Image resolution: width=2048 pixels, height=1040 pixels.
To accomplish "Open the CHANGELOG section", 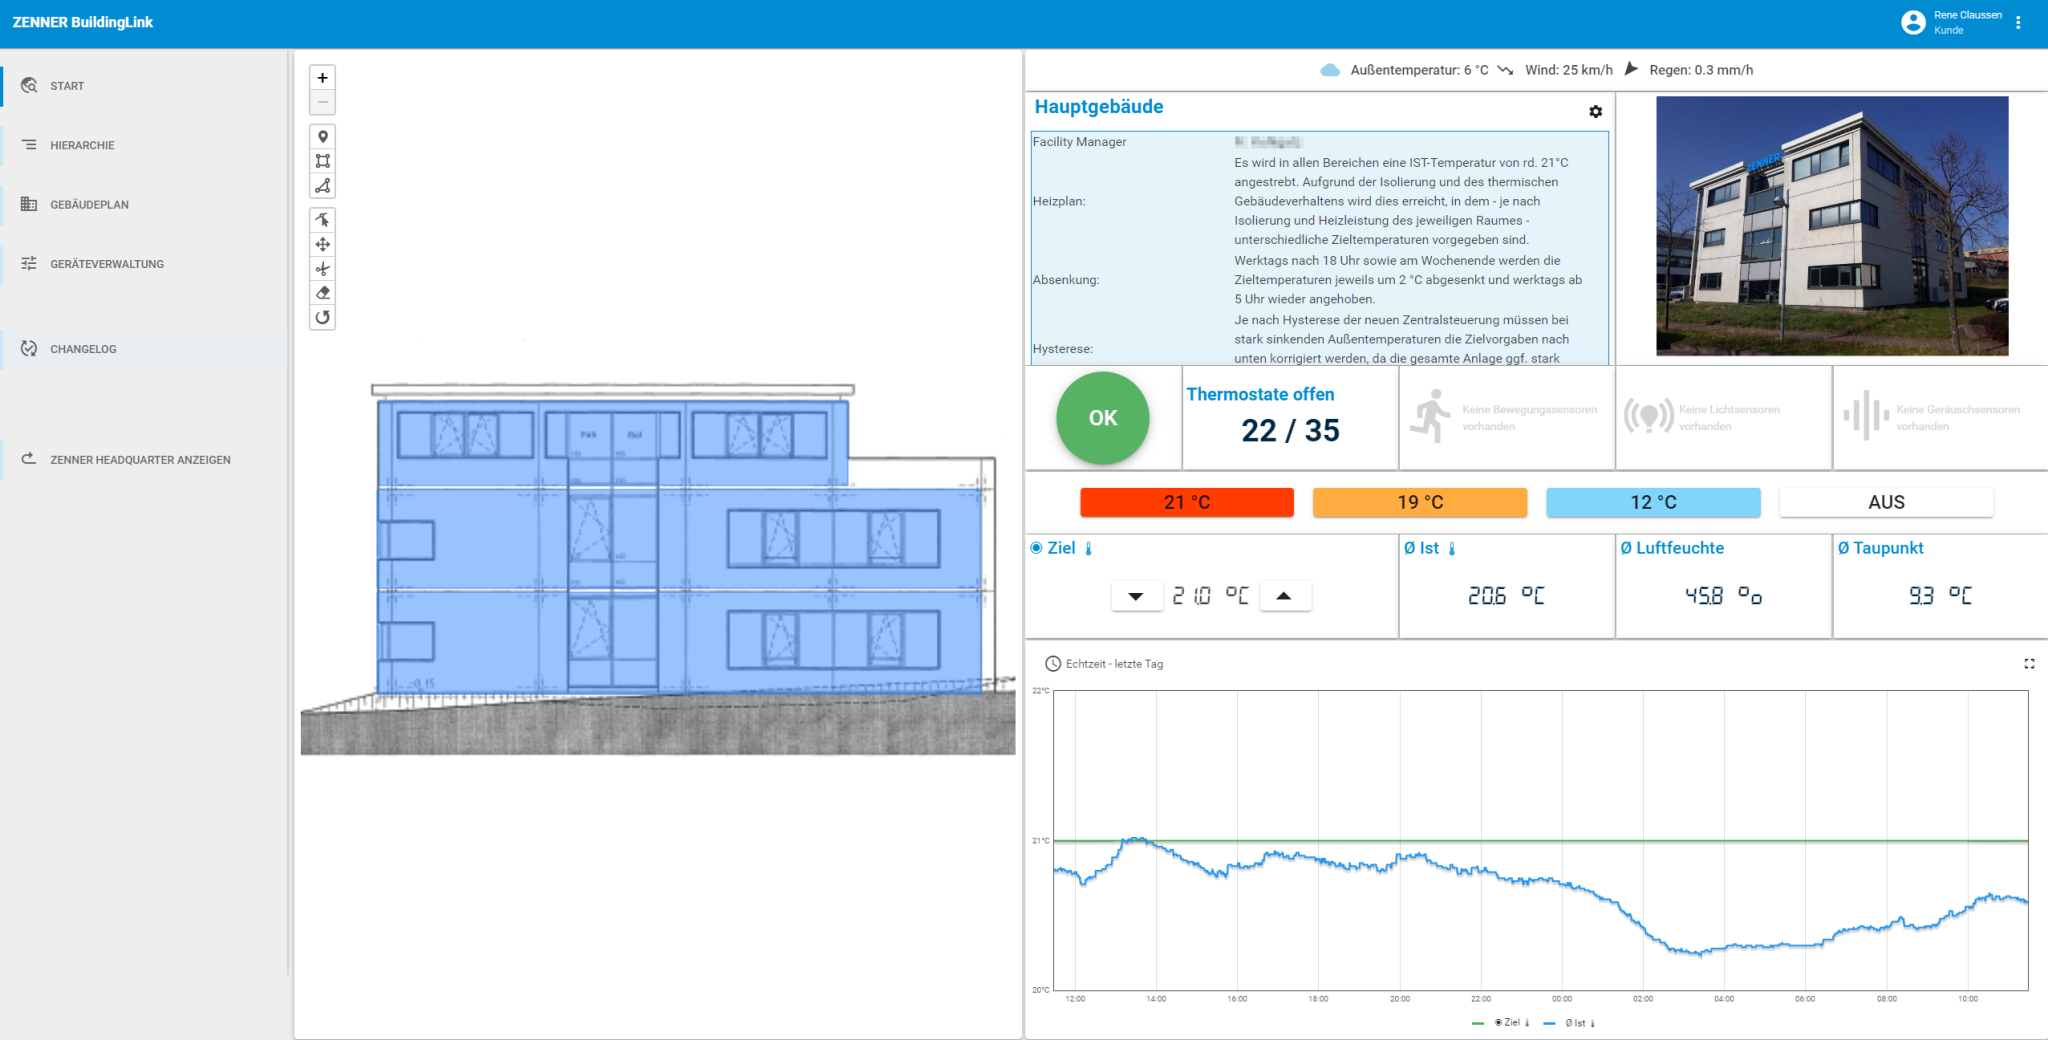I will pos(85,349).
